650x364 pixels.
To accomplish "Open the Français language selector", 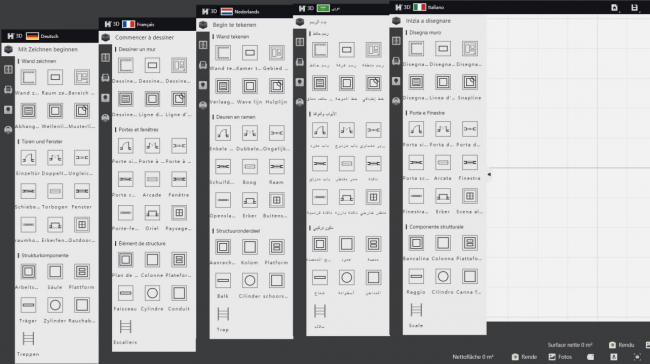I will (x=138, y=24).
